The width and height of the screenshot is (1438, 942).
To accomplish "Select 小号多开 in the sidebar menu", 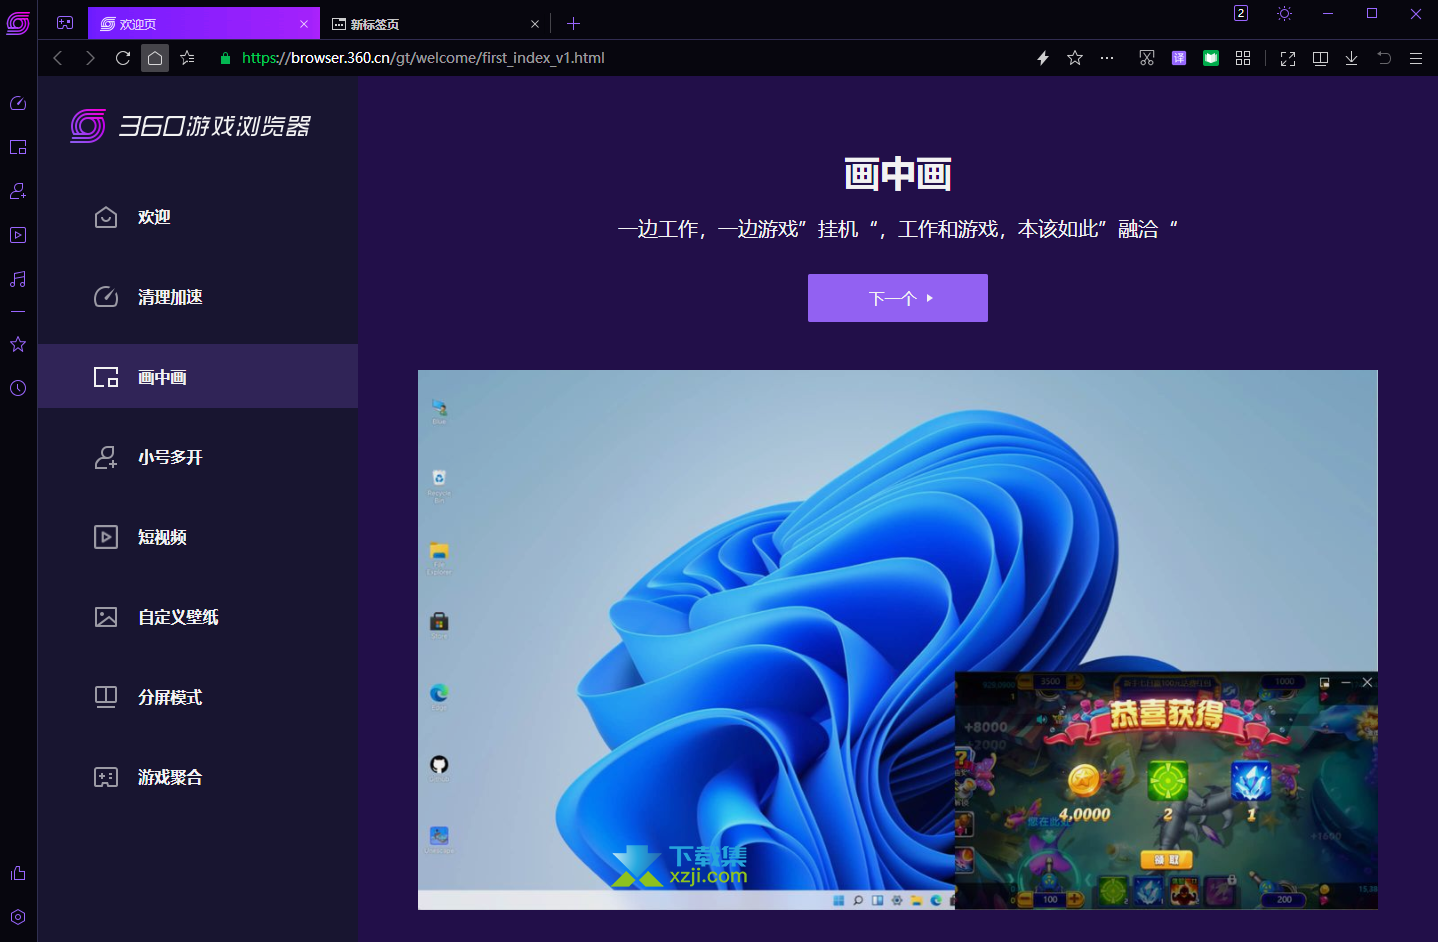I will (198, 457).
